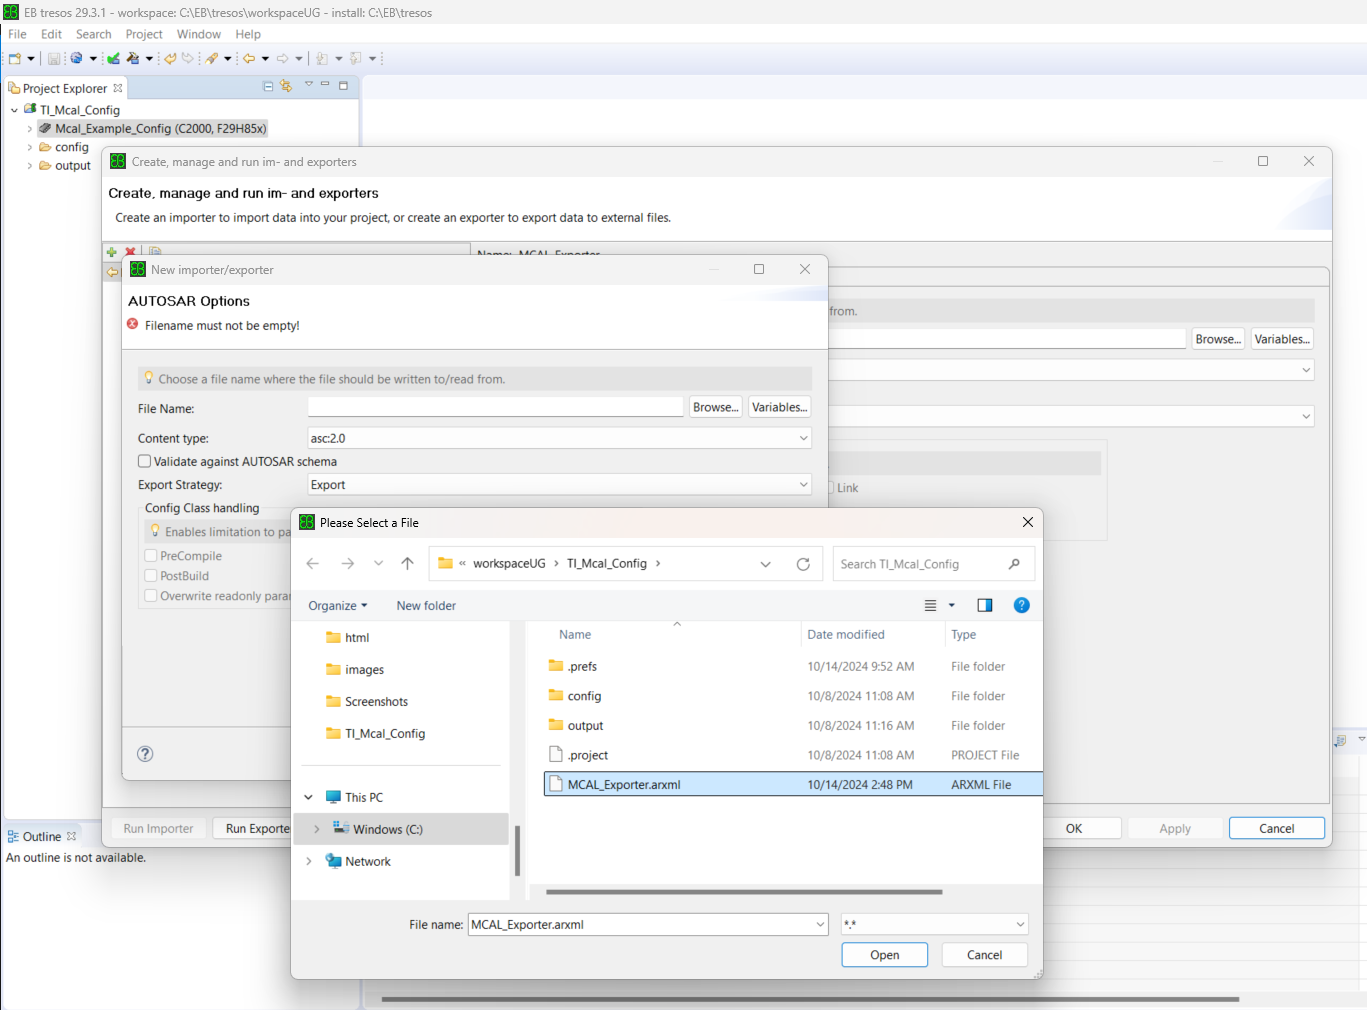Select the Save icon in the toolbar

pos(52,57)
